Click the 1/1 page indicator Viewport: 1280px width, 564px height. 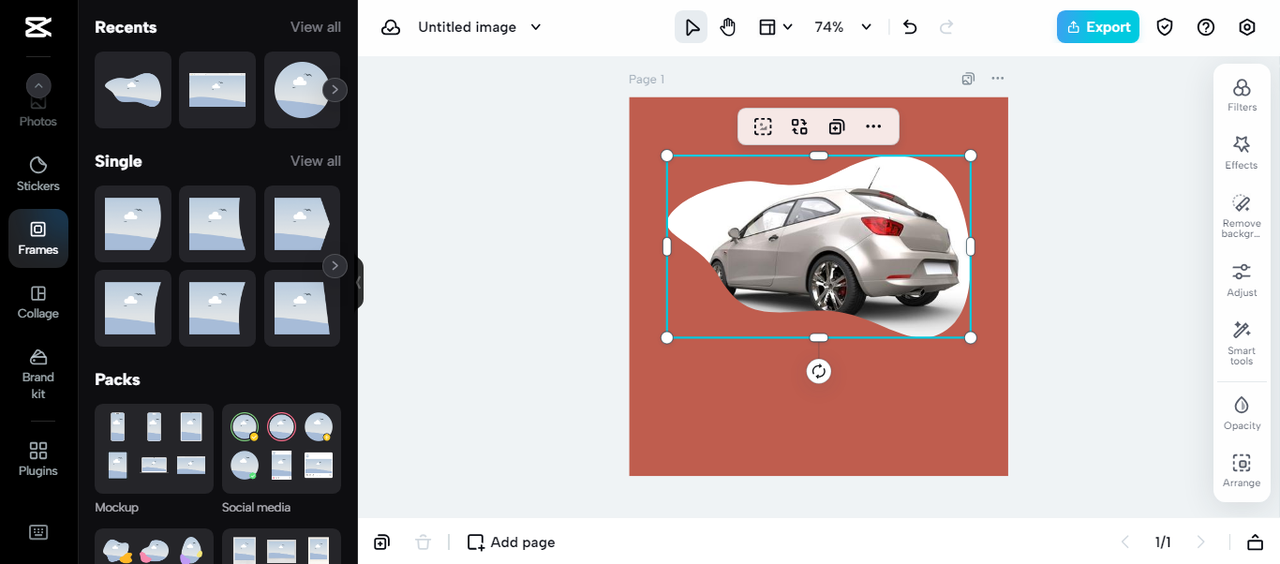point(1163,542)
